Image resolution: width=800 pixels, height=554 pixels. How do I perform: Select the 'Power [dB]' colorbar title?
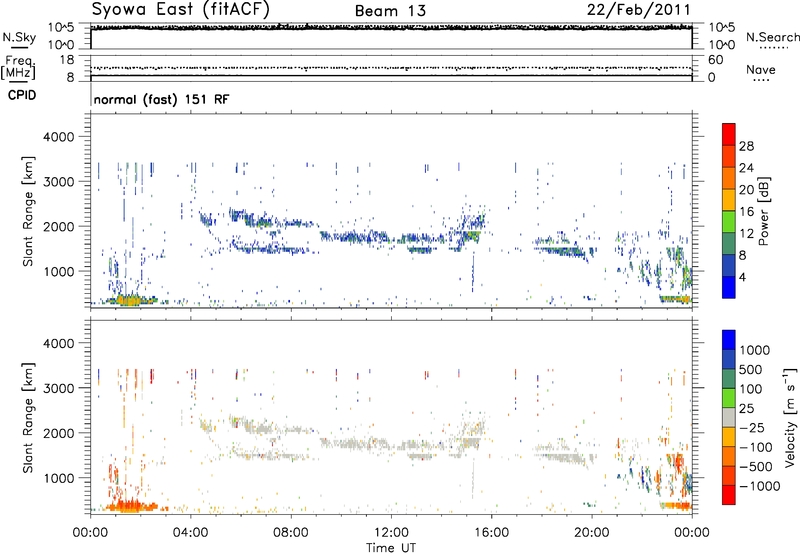764,211
